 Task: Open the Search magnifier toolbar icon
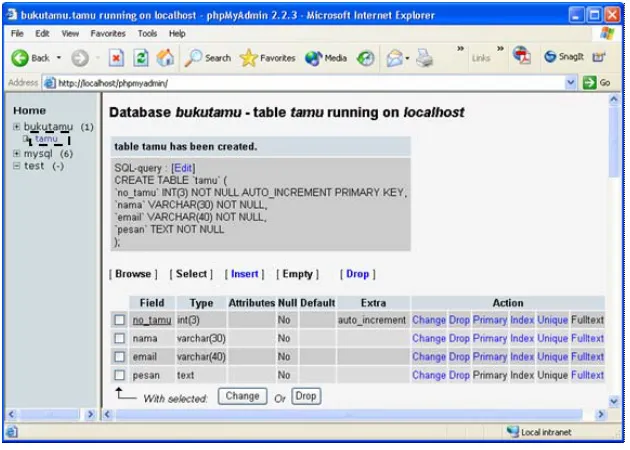(193, 58)
